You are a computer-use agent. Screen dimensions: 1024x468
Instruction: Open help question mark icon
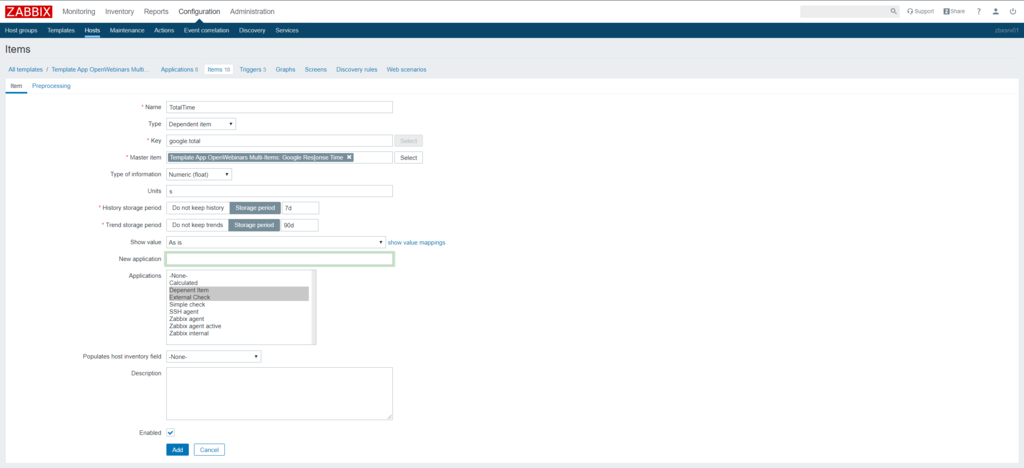[x=979, y=11]
